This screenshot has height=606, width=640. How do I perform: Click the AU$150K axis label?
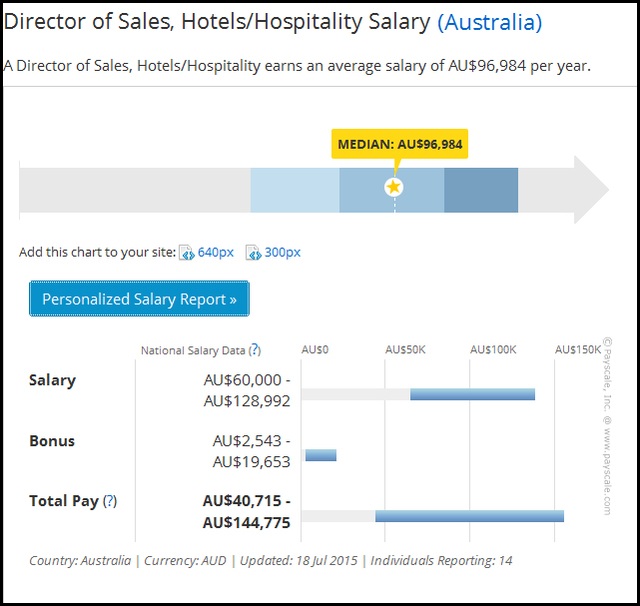pos(579,350)
